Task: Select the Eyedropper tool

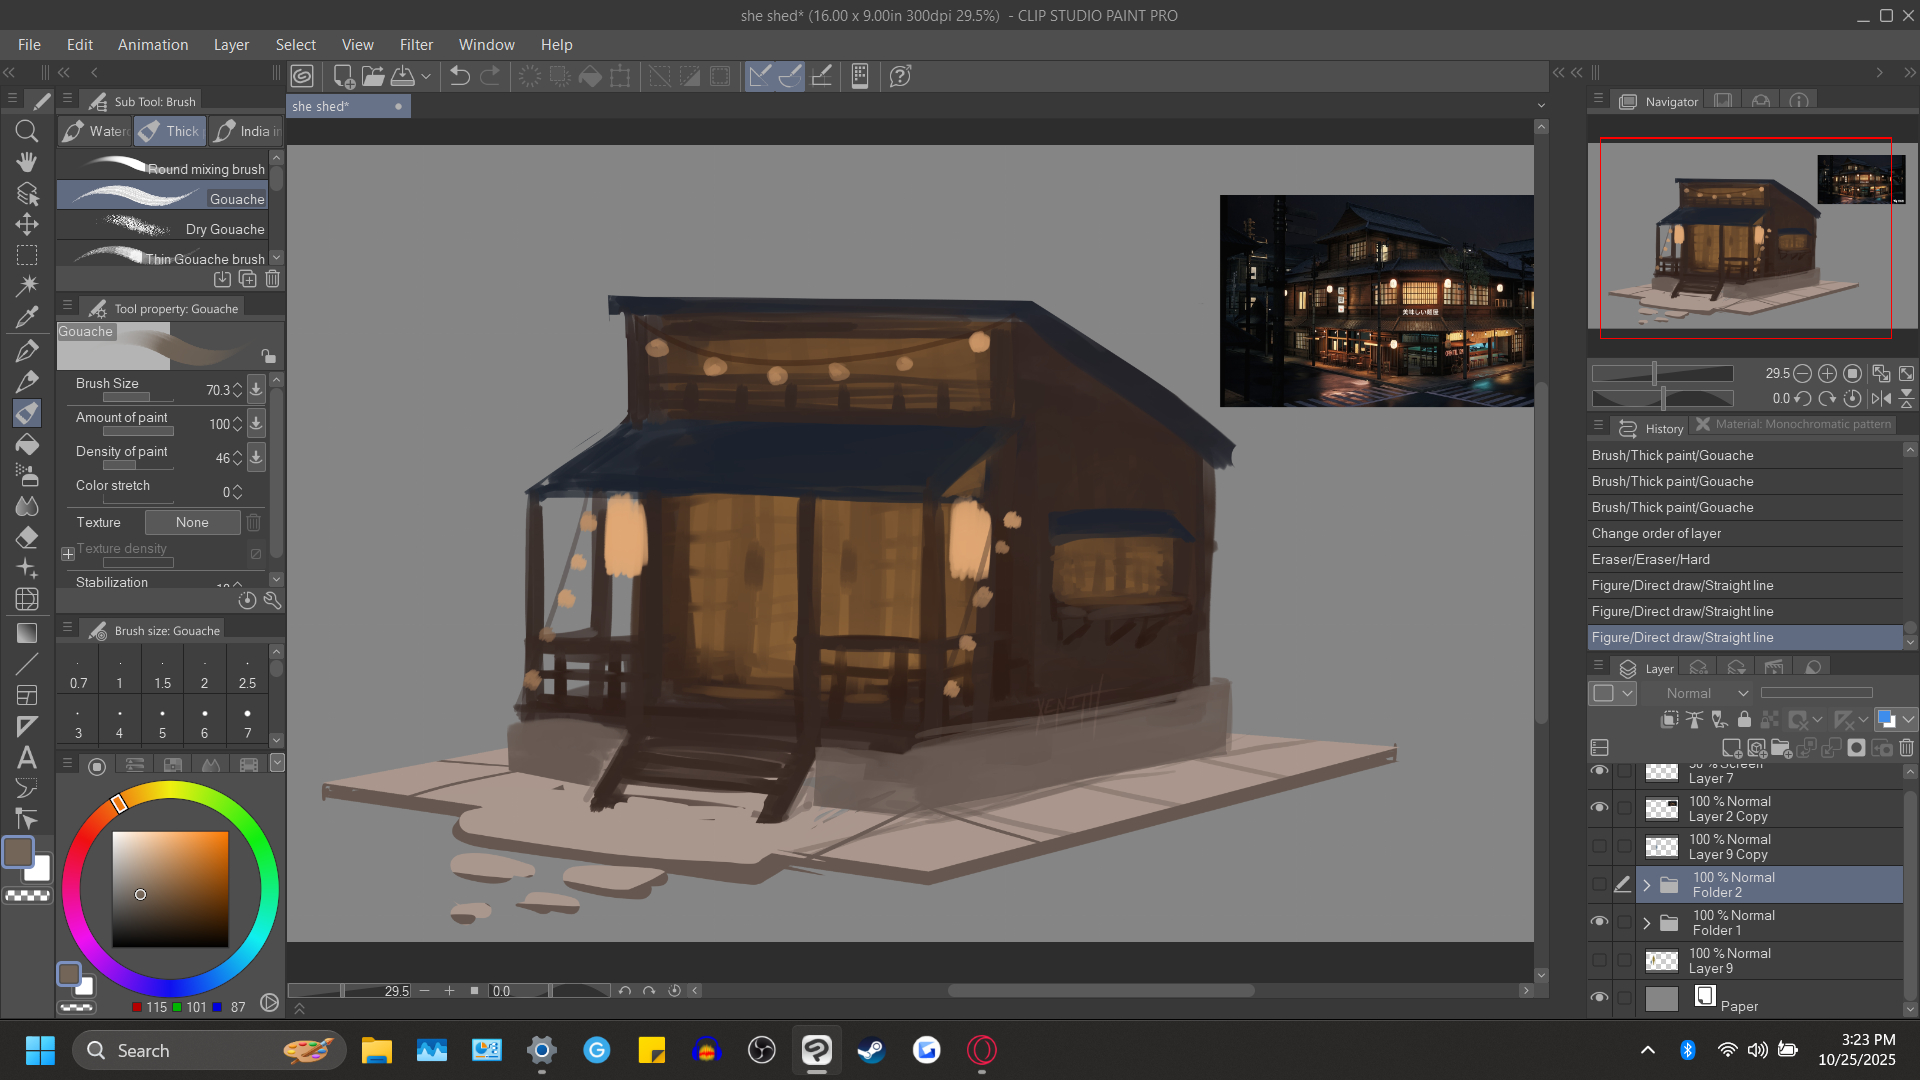Action: click(27, 317)
